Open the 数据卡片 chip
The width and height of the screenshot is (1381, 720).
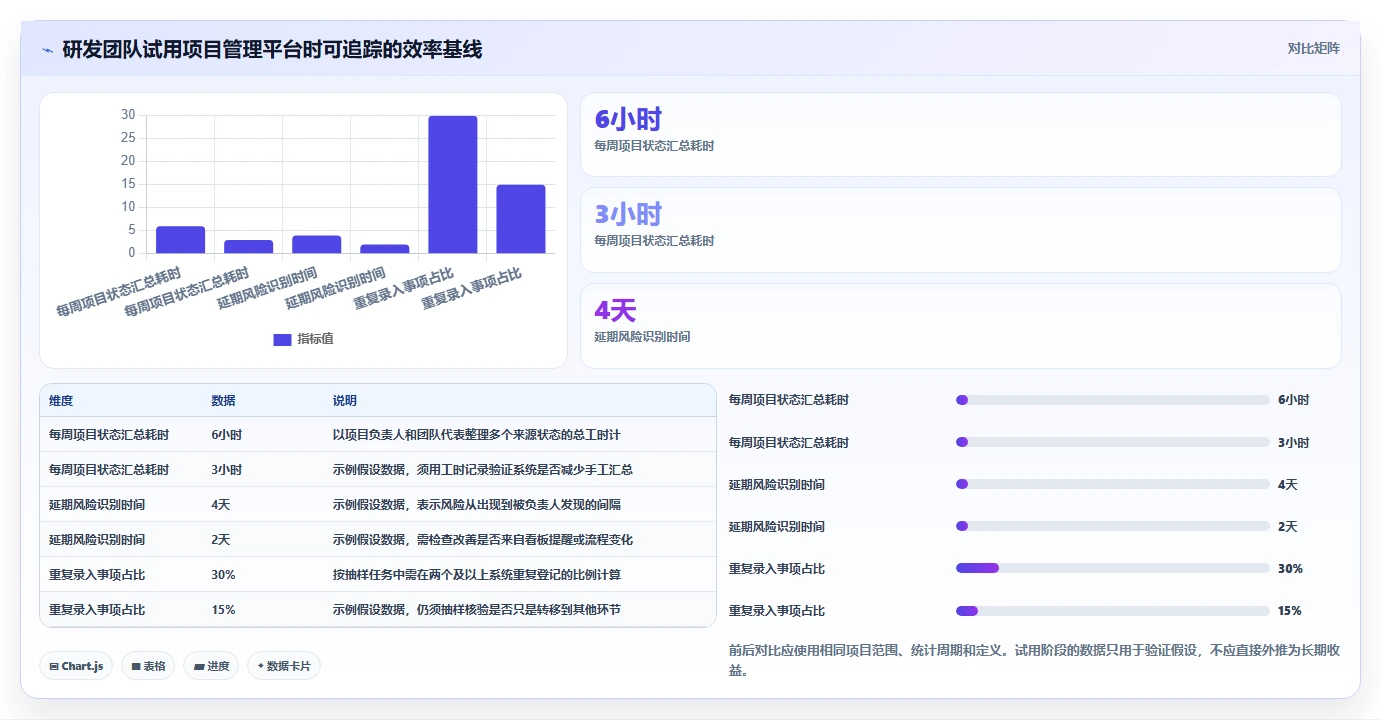click(284, 666)
